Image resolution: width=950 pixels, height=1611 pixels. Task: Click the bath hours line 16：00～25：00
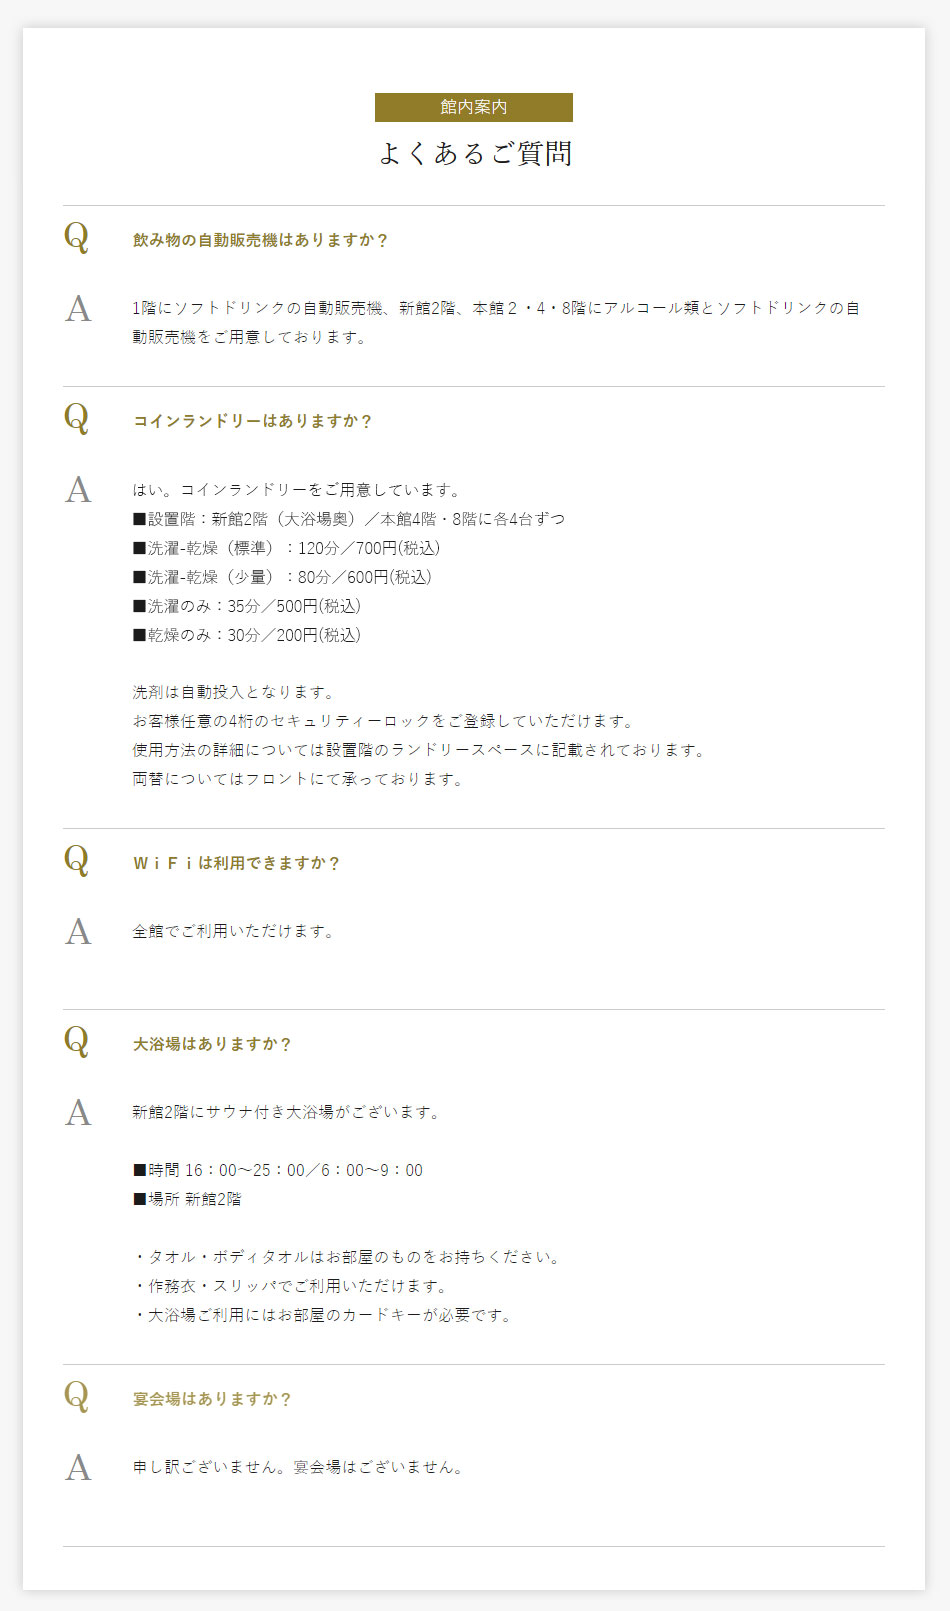coord(278,1170)
